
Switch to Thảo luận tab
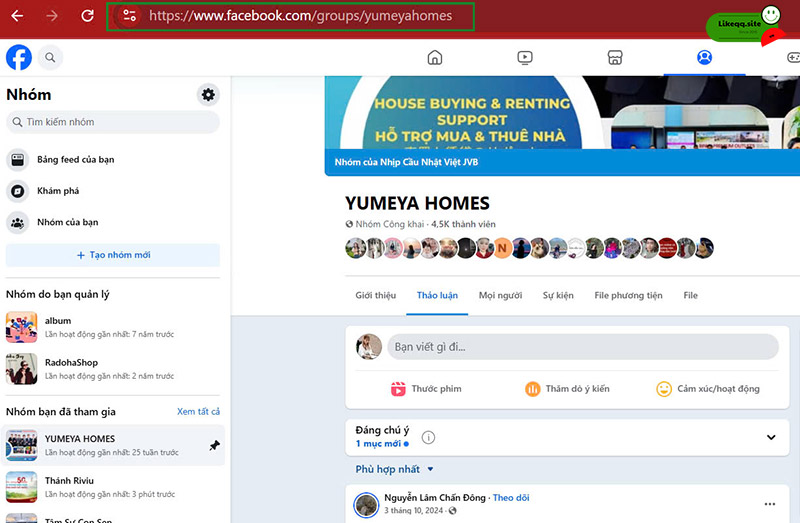437,295
